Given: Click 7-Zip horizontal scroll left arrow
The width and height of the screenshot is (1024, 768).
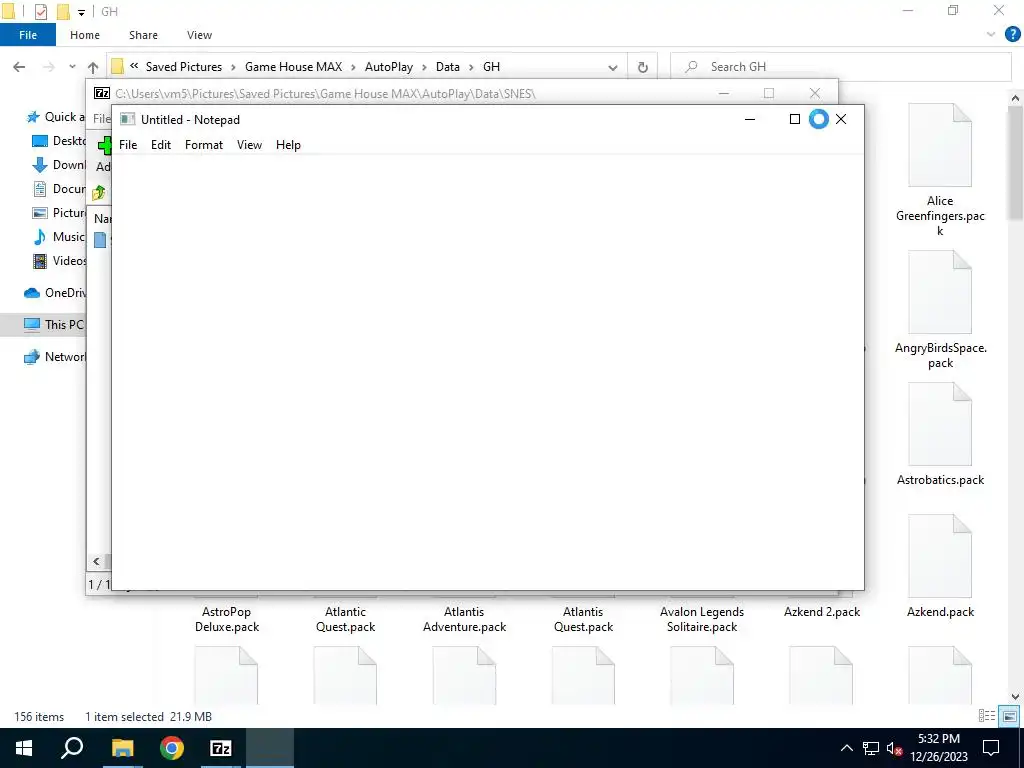Looking at the screenshot, I should click(97, 561).
